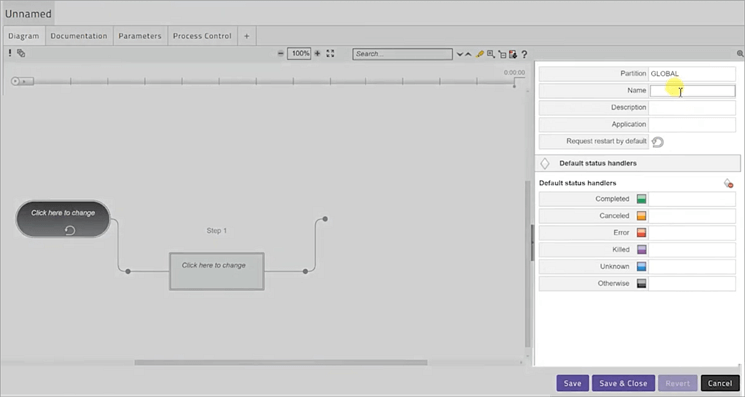The image size is (745, 397).
Task: Zoom out with the minus icon
Action: [x=280, y=54]
